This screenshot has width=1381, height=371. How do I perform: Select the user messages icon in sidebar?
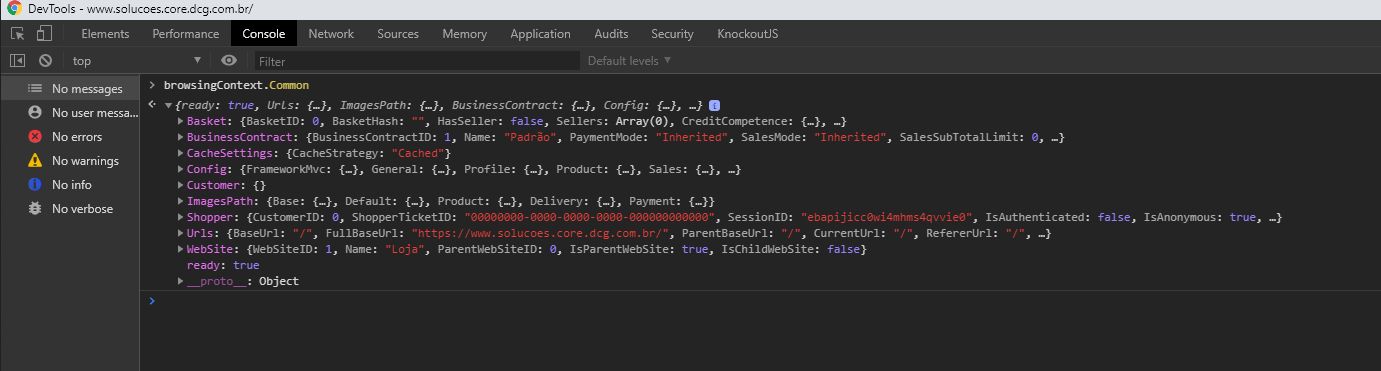(x=35, y=113)
